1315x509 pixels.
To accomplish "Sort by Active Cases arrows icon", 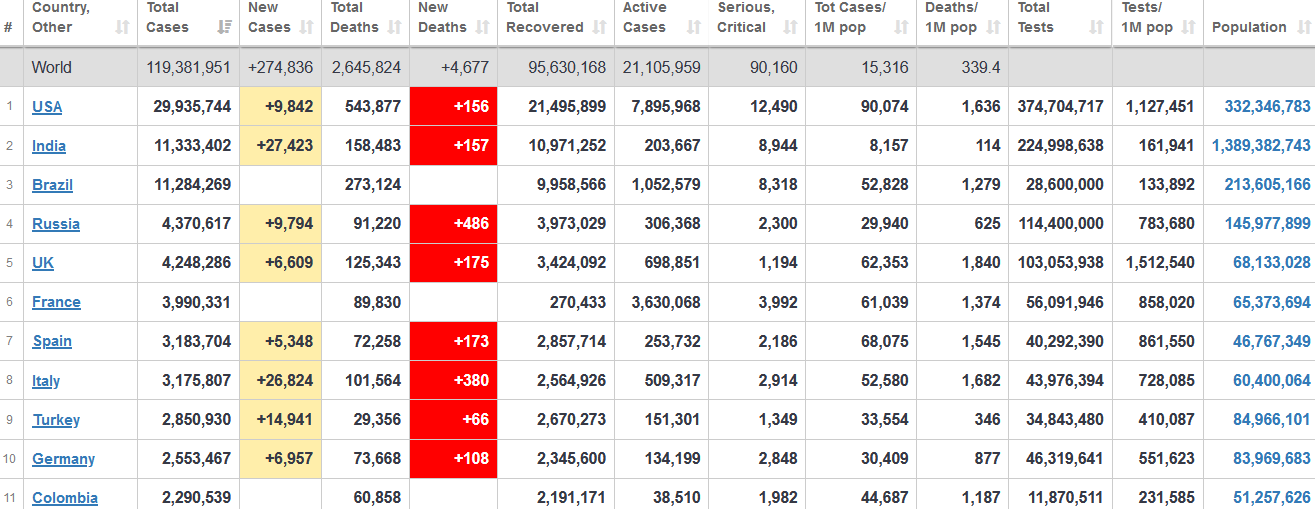I will (x=694, y=27).
